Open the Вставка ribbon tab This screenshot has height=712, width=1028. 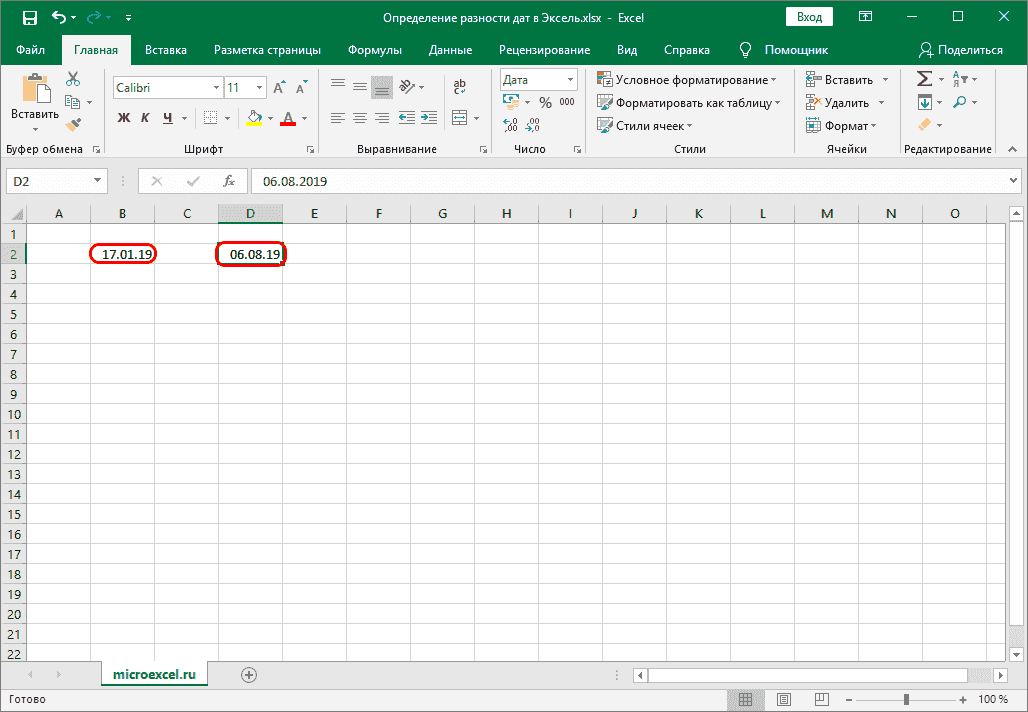166,50
